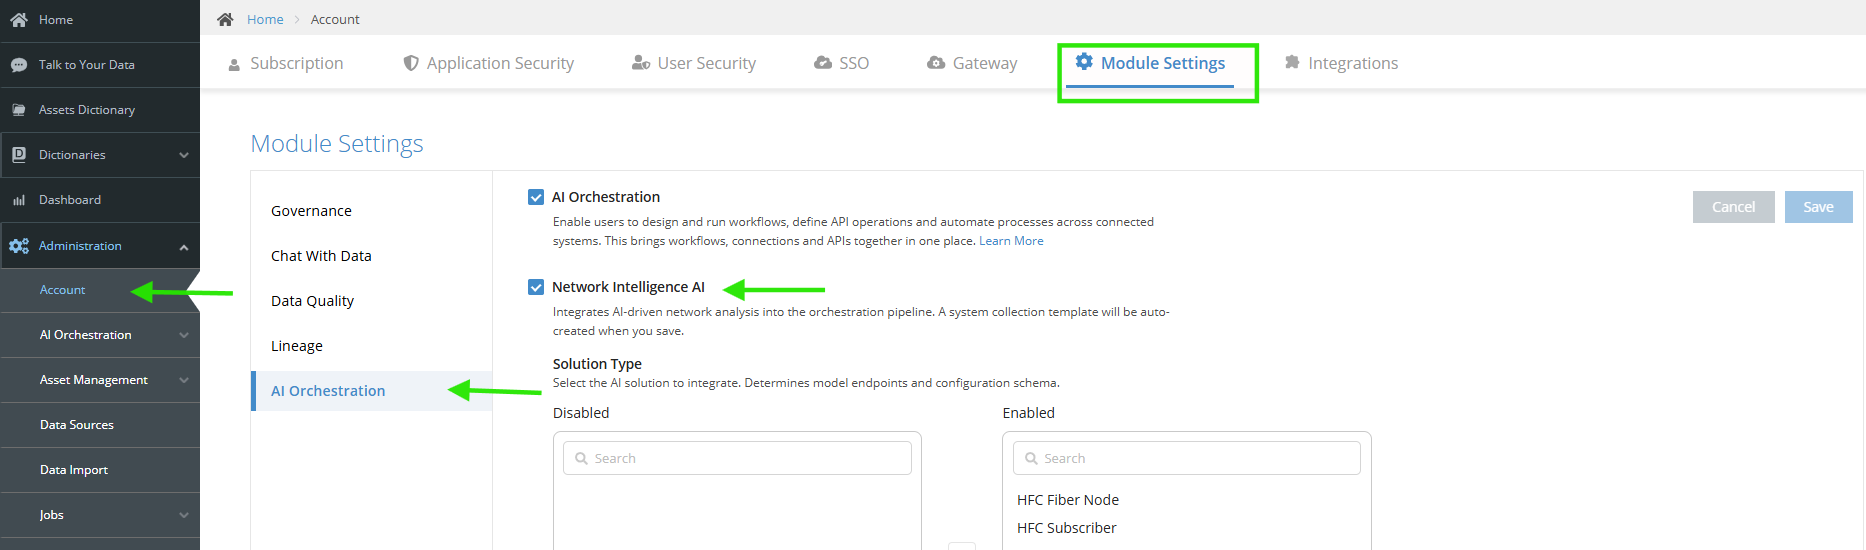The width and height of the screenshot is (1866, 550).
Task: Click the Home house icon in sidebar
Action: [19, 20]
